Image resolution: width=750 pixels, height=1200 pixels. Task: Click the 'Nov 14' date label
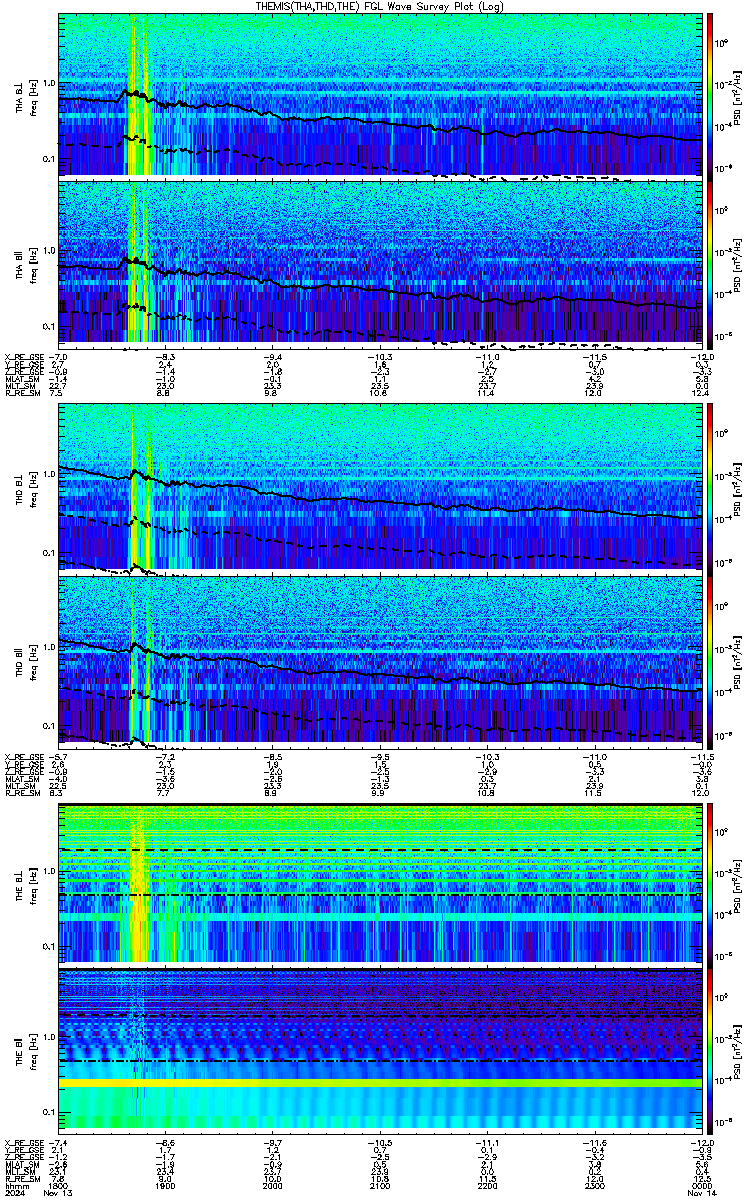point(703,1194)
